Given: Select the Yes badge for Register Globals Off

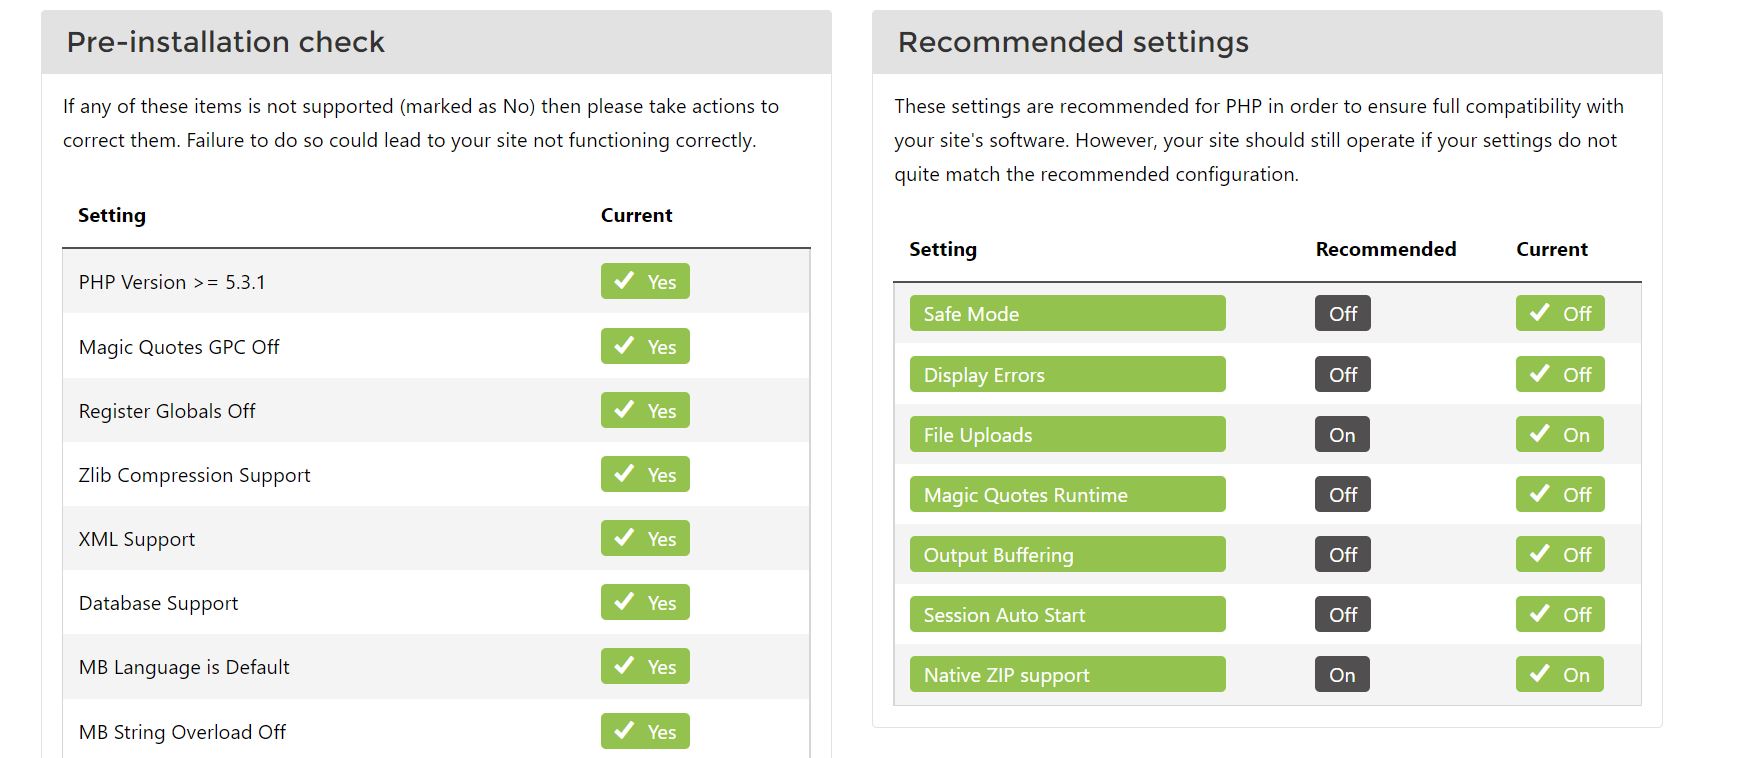Looking at the screenshot, I should click(x=645, y=410).
